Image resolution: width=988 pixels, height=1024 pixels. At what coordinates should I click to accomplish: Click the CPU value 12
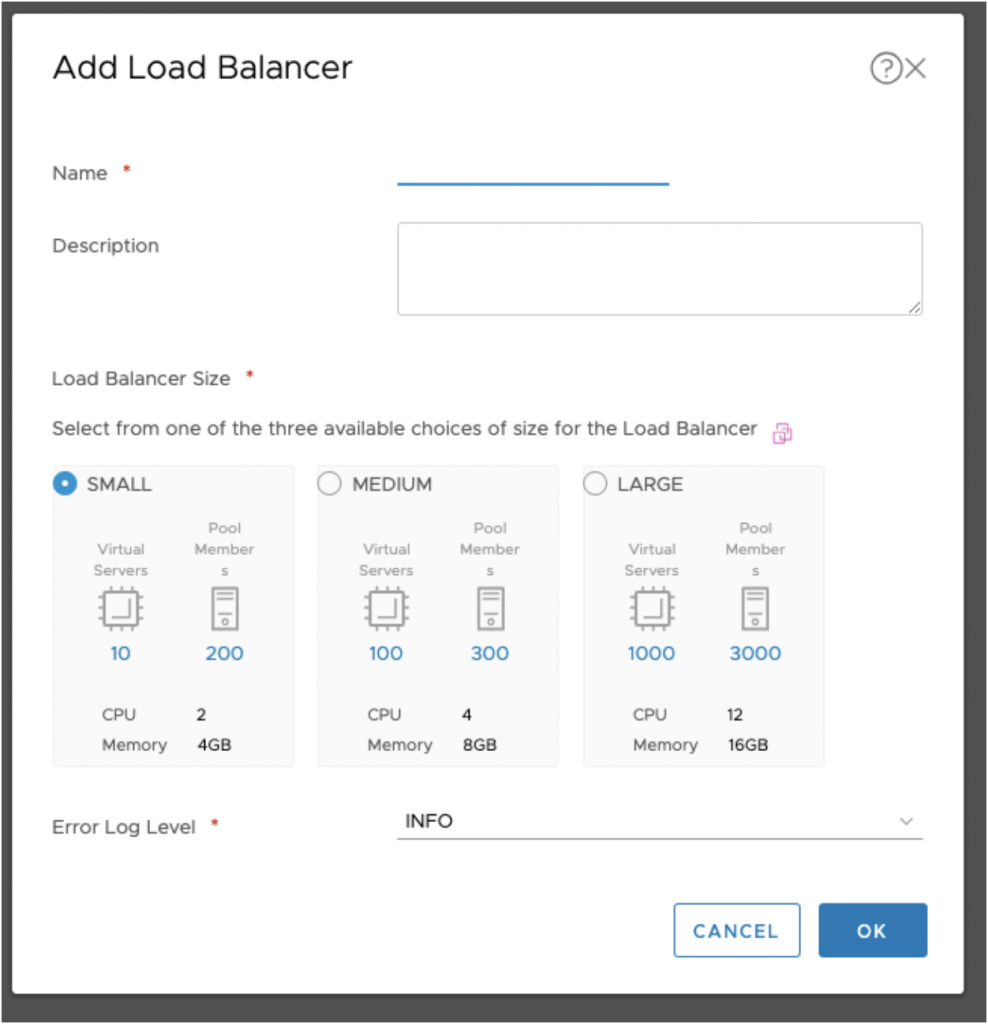click(x=735, y=714)
